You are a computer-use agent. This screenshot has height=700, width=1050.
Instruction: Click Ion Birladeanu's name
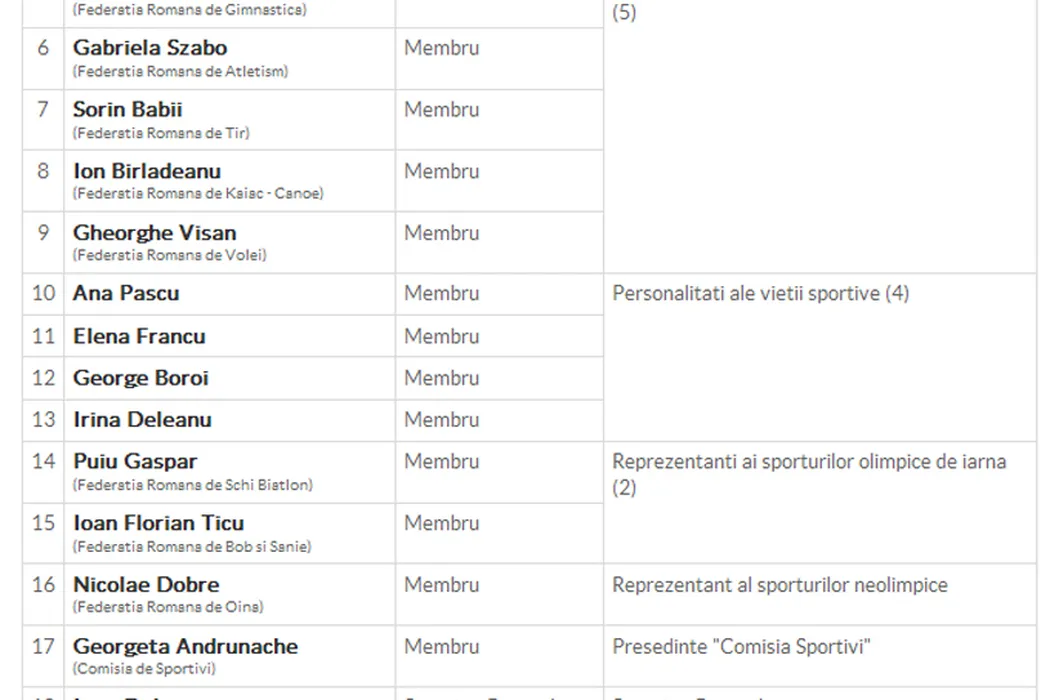[147, 172]
